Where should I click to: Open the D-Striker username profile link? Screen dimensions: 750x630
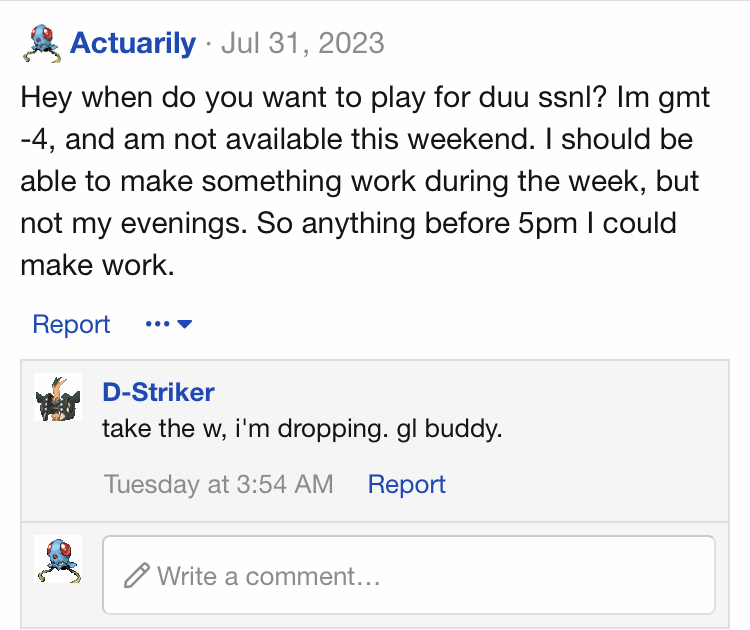(x=158, y=392)
